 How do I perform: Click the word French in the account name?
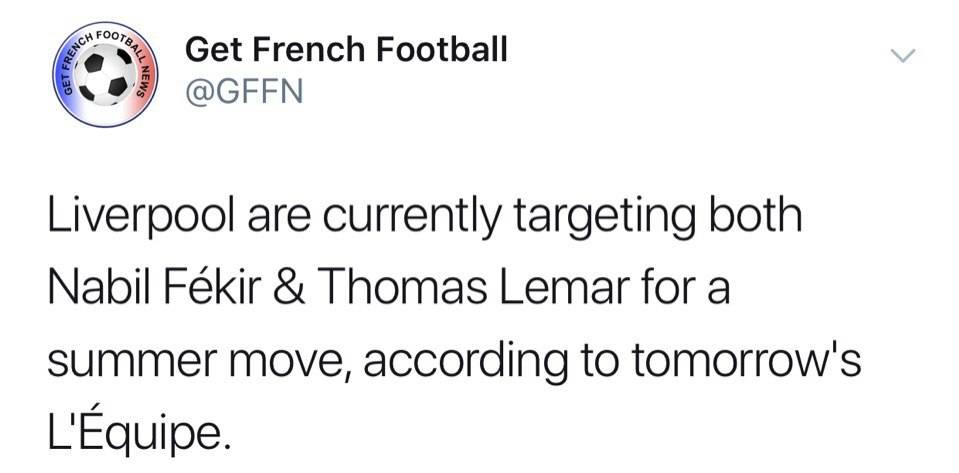302,48
